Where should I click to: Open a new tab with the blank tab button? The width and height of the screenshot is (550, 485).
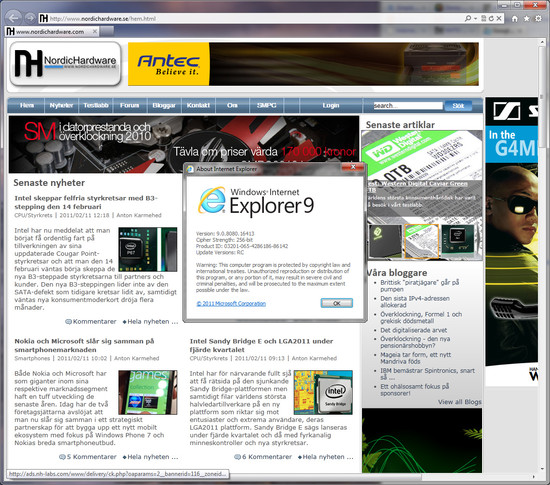107,32
